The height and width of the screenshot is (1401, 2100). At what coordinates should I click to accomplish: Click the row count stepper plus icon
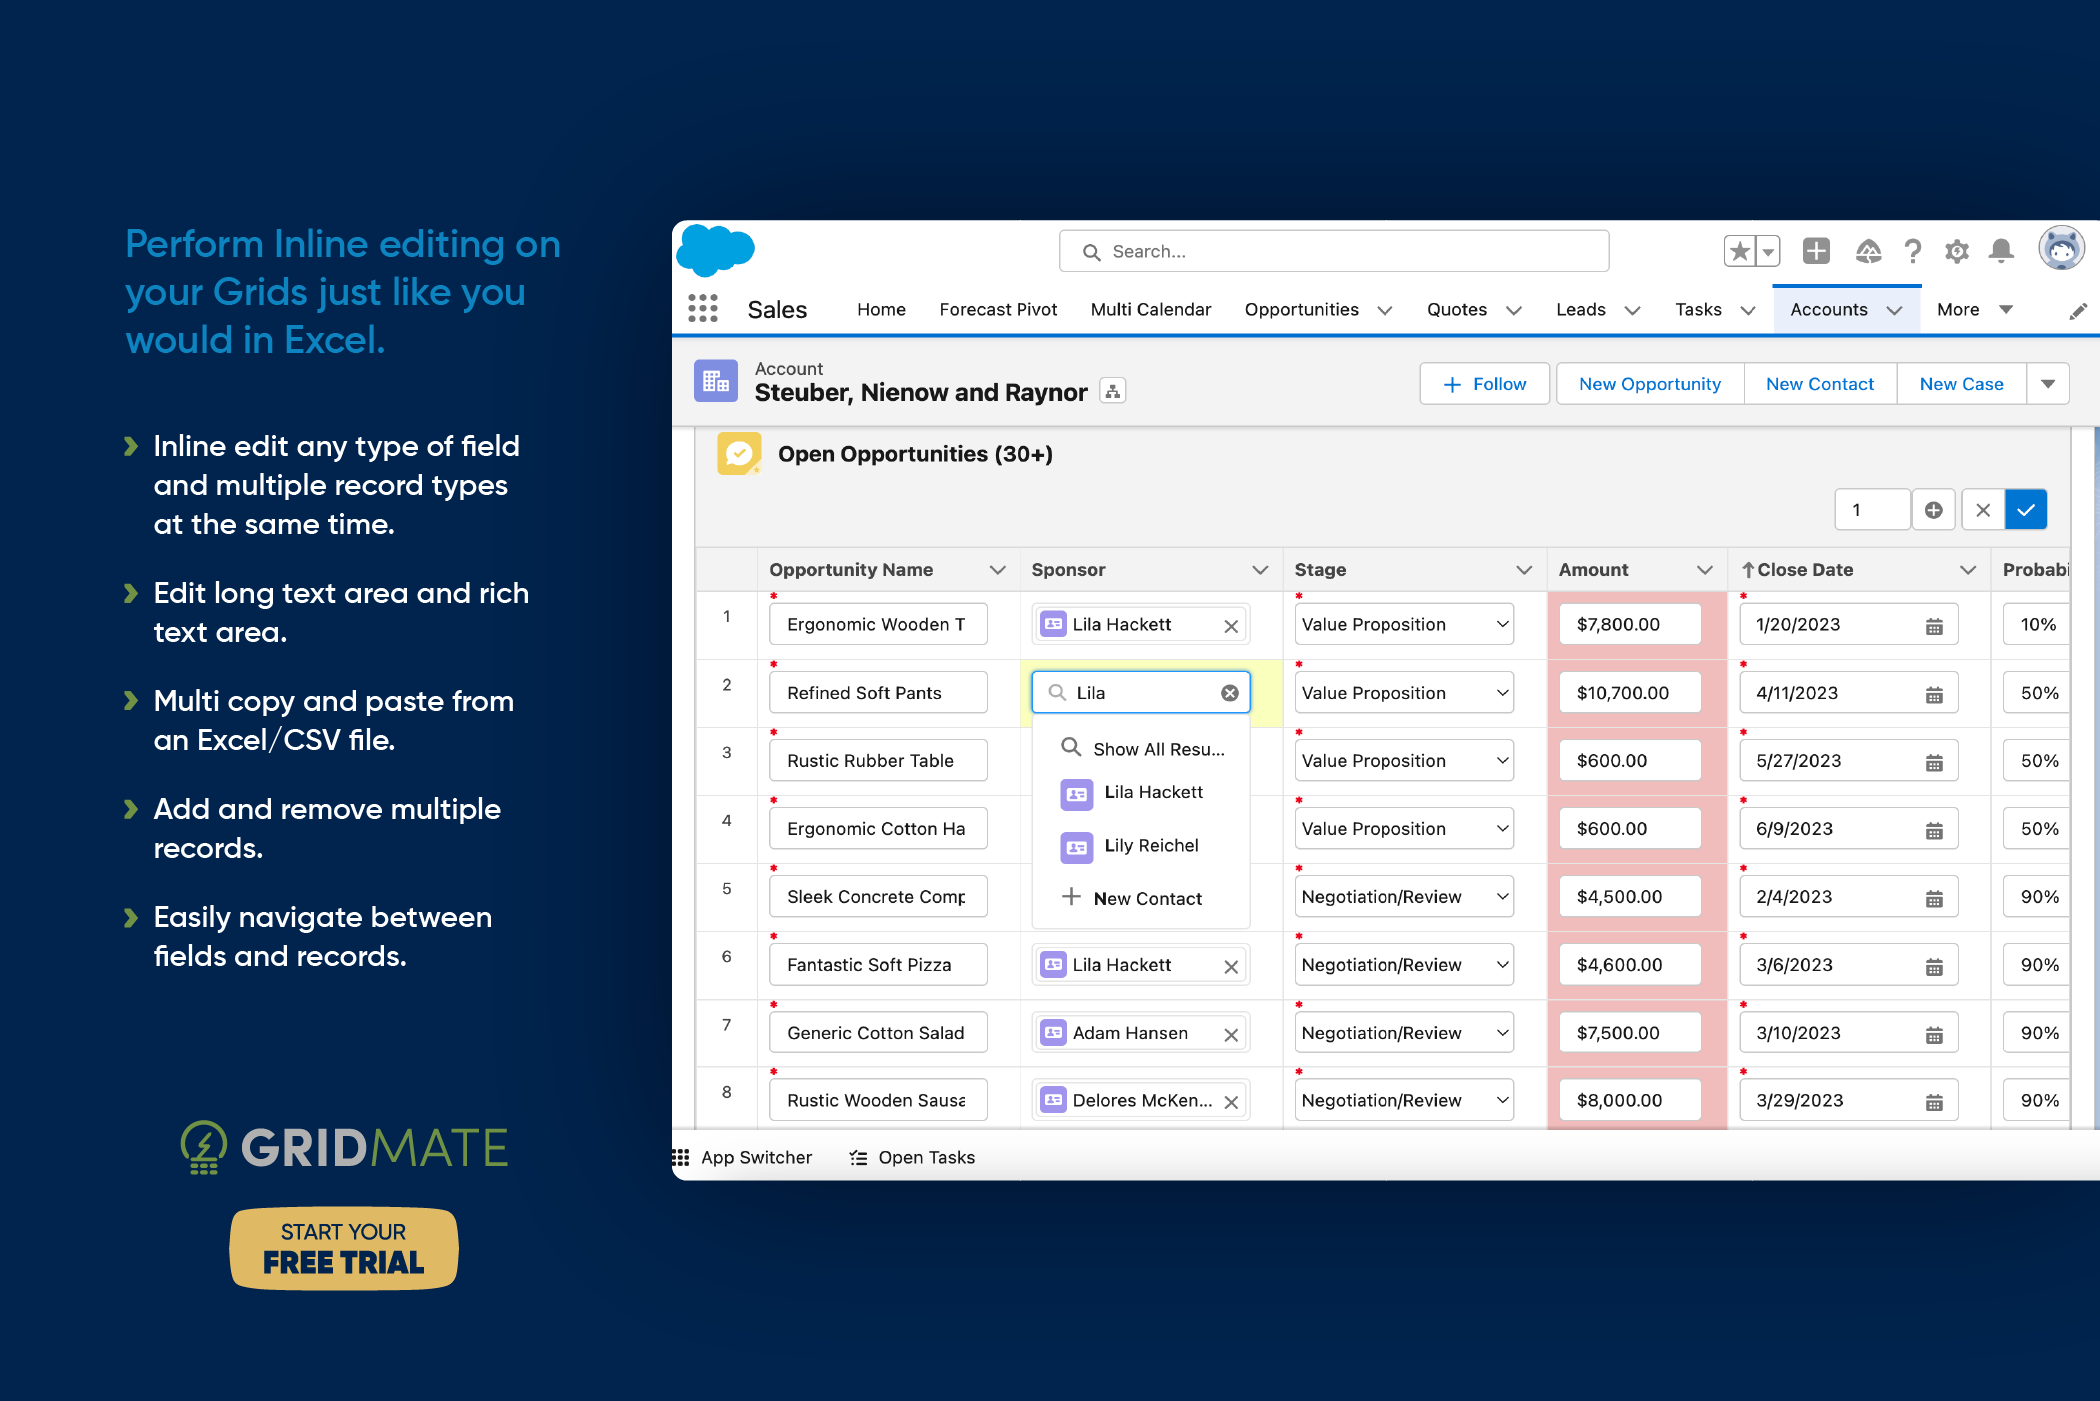click(x=1933, y=509)
